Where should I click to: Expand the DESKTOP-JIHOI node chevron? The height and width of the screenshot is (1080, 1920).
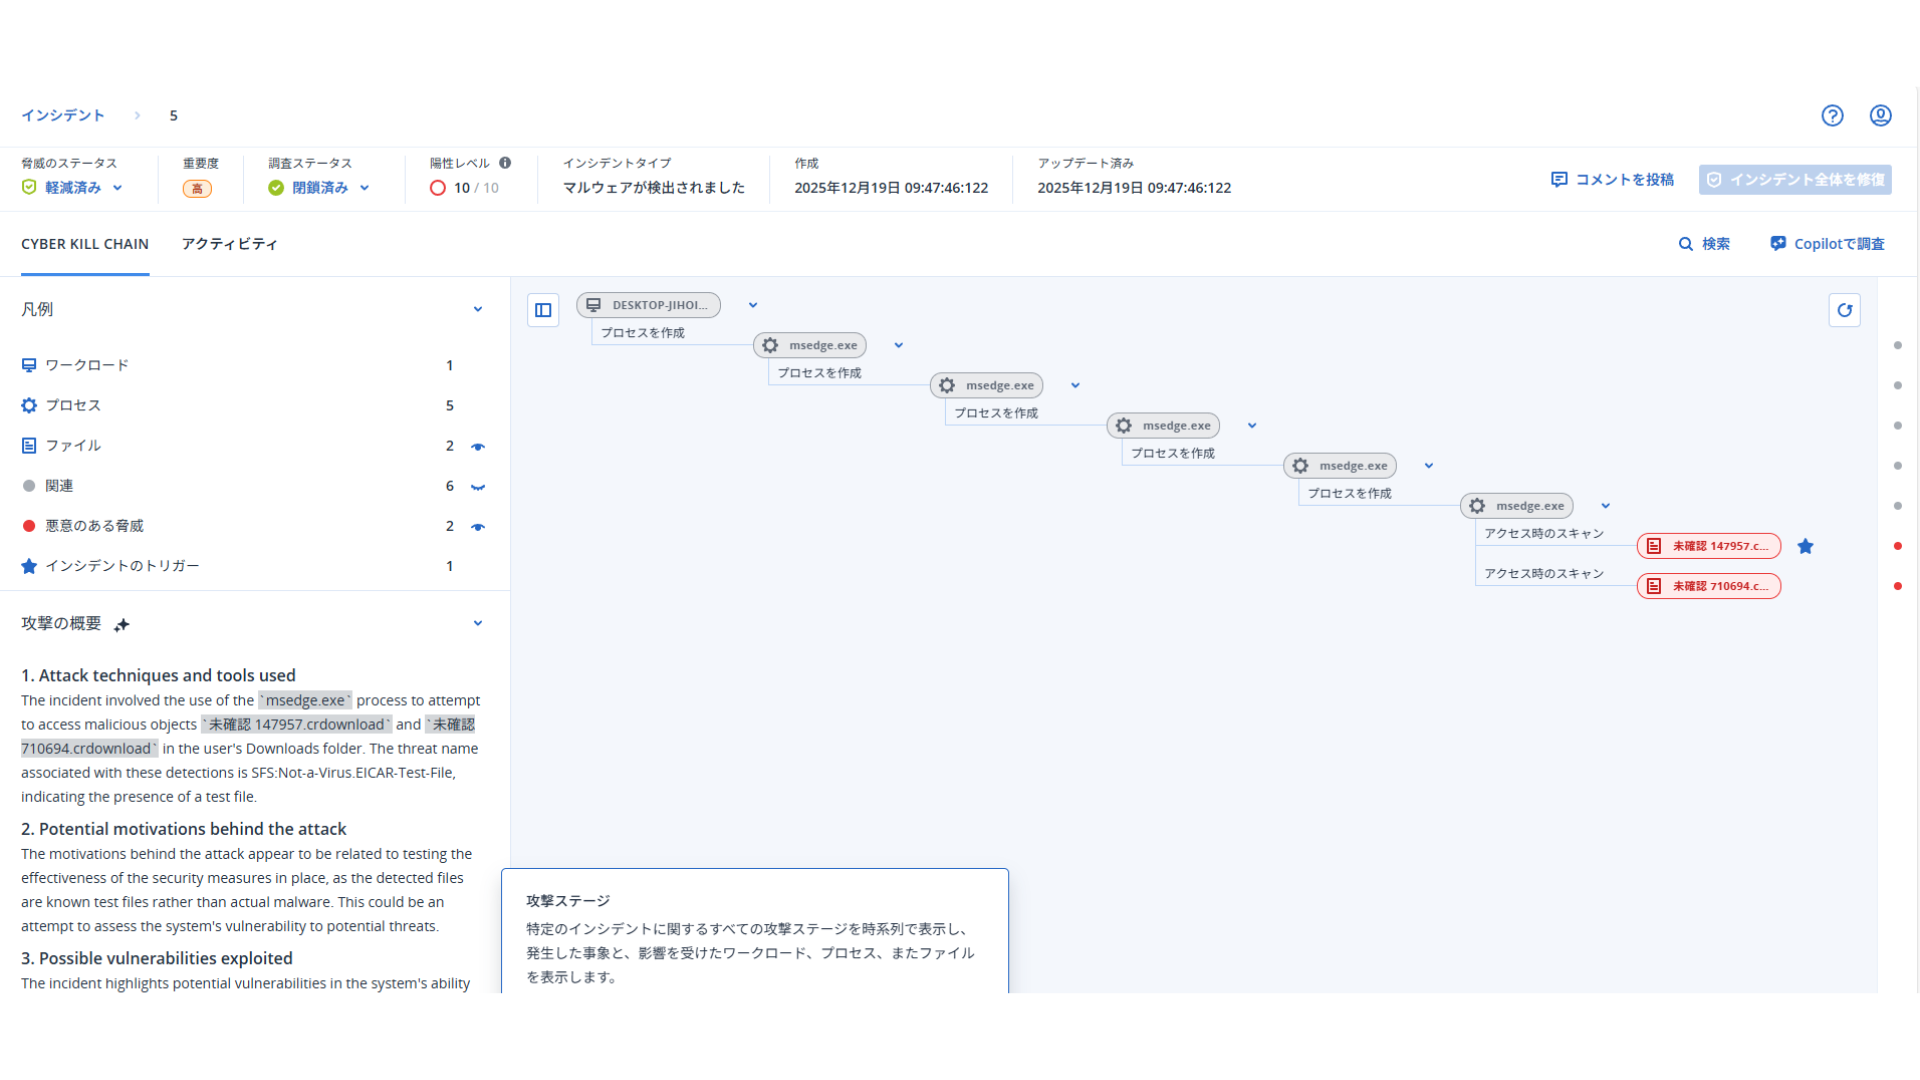[752, 305]
